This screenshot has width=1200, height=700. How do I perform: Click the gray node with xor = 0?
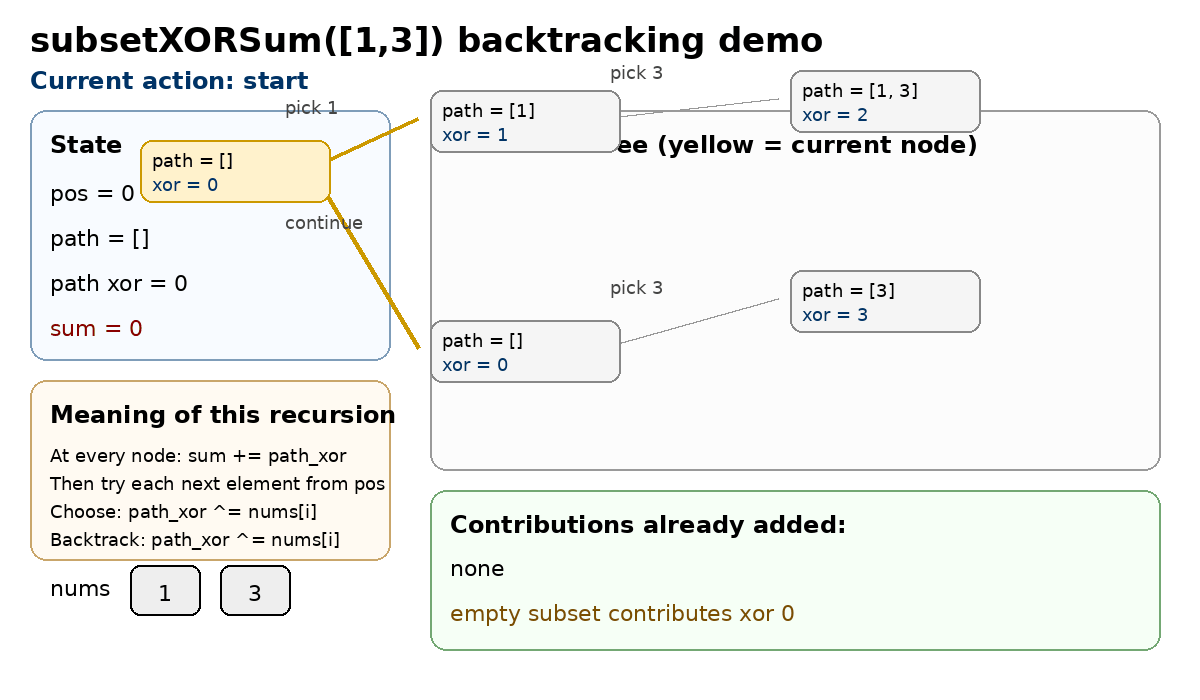(x=525, y=351)
